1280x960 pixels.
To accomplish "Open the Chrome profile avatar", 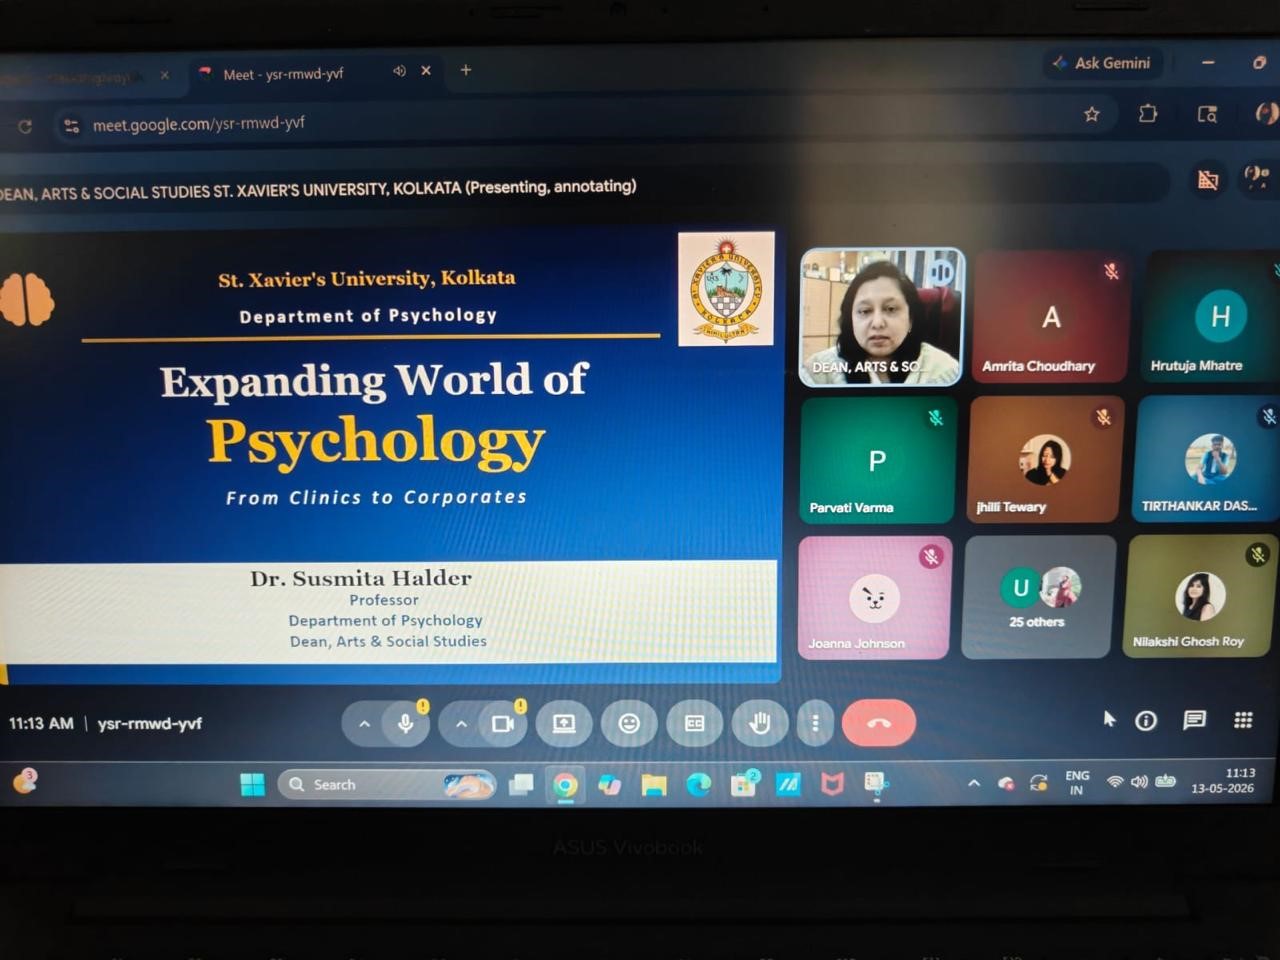I will (x=1266, y=113).
